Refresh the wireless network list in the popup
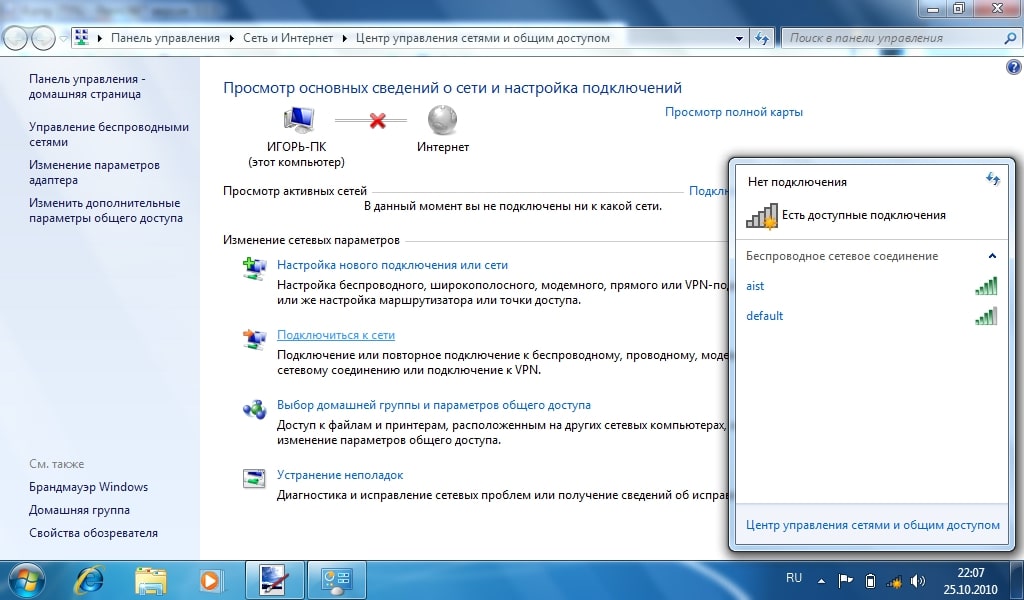This screenshot has width=1024, height=600. tap(993, 179)
